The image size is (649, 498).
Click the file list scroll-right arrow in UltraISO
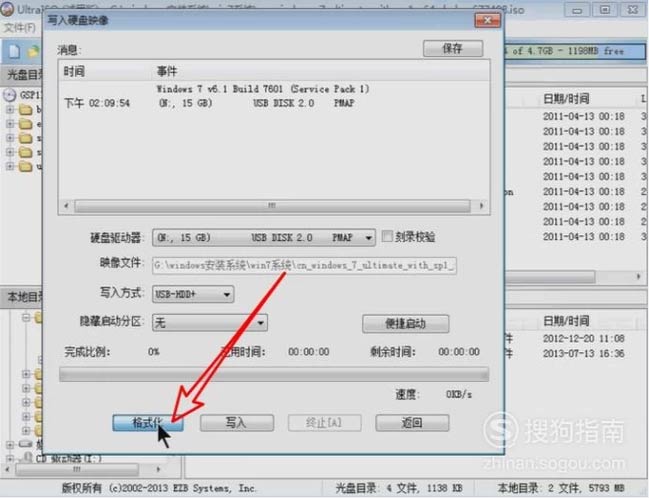(639, 276)
